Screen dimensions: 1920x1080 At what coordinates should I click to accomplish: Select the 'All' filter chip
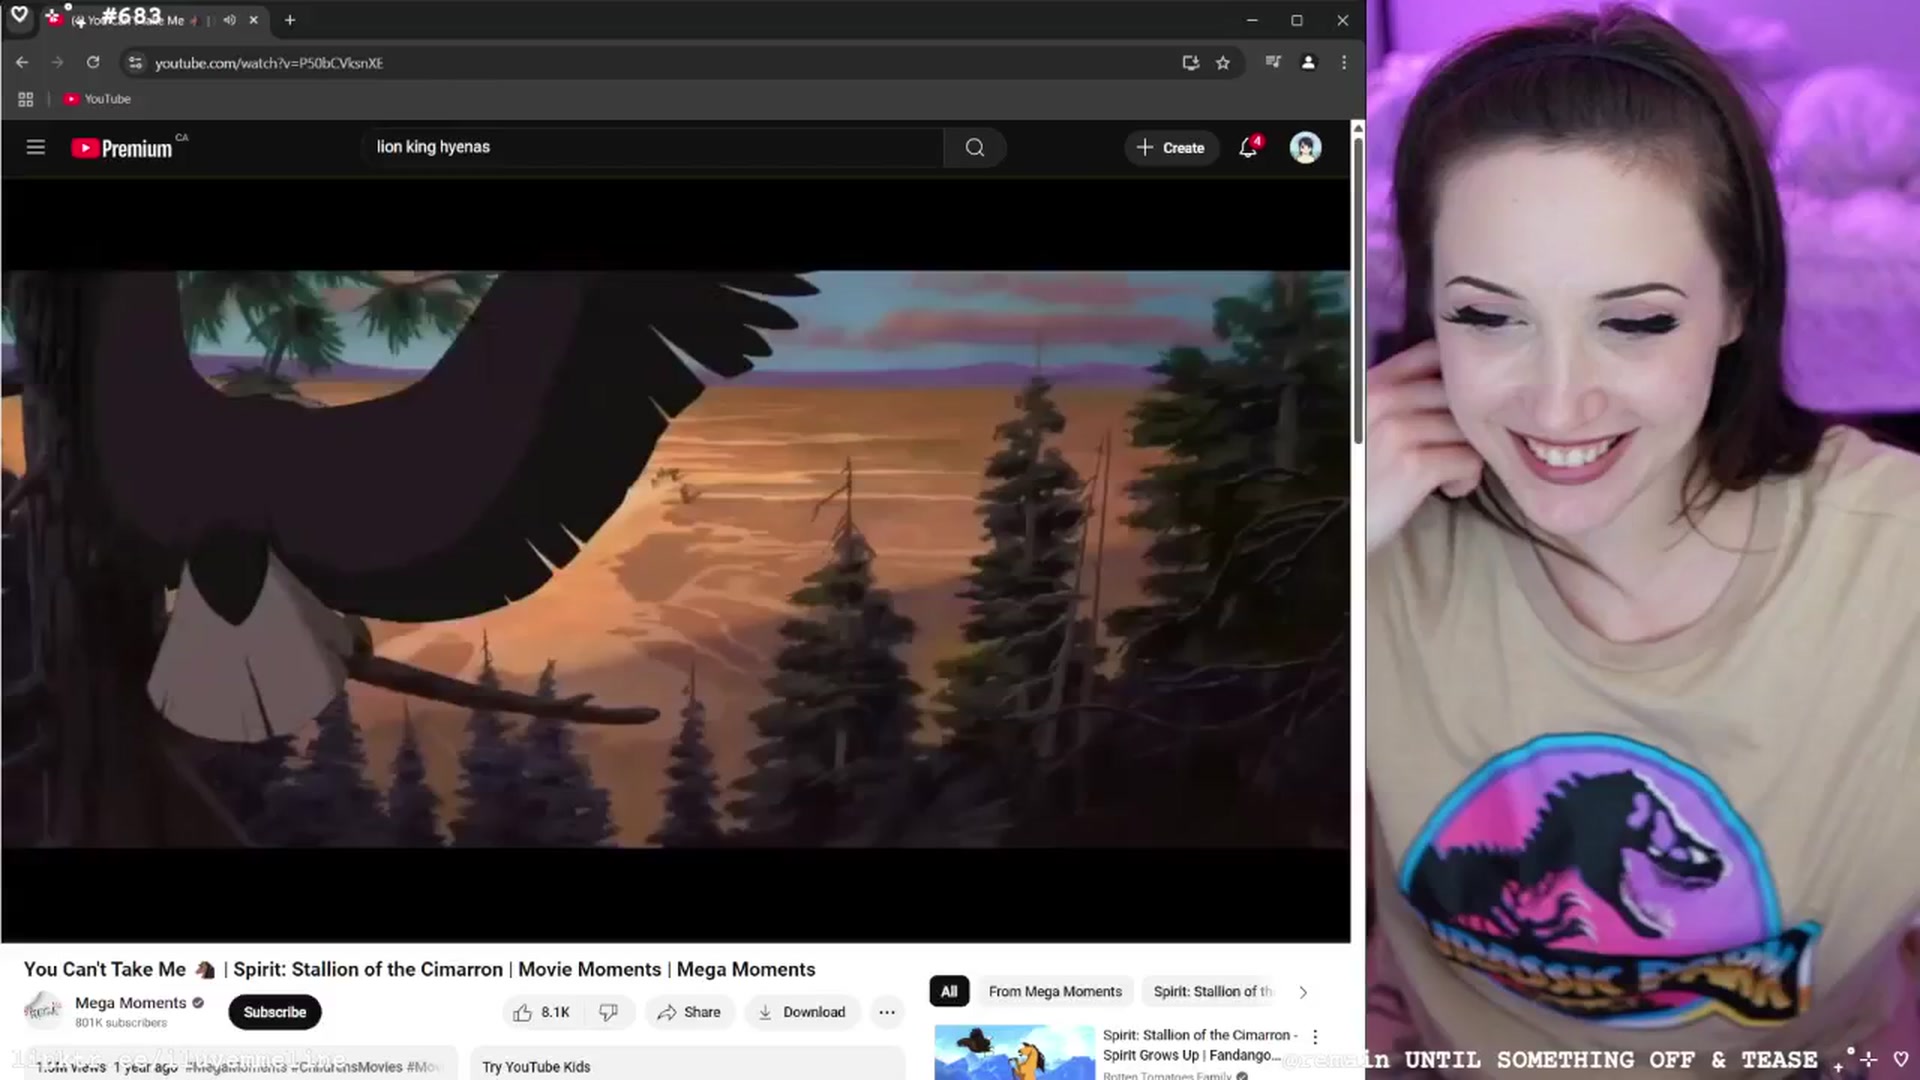point(949,992)
